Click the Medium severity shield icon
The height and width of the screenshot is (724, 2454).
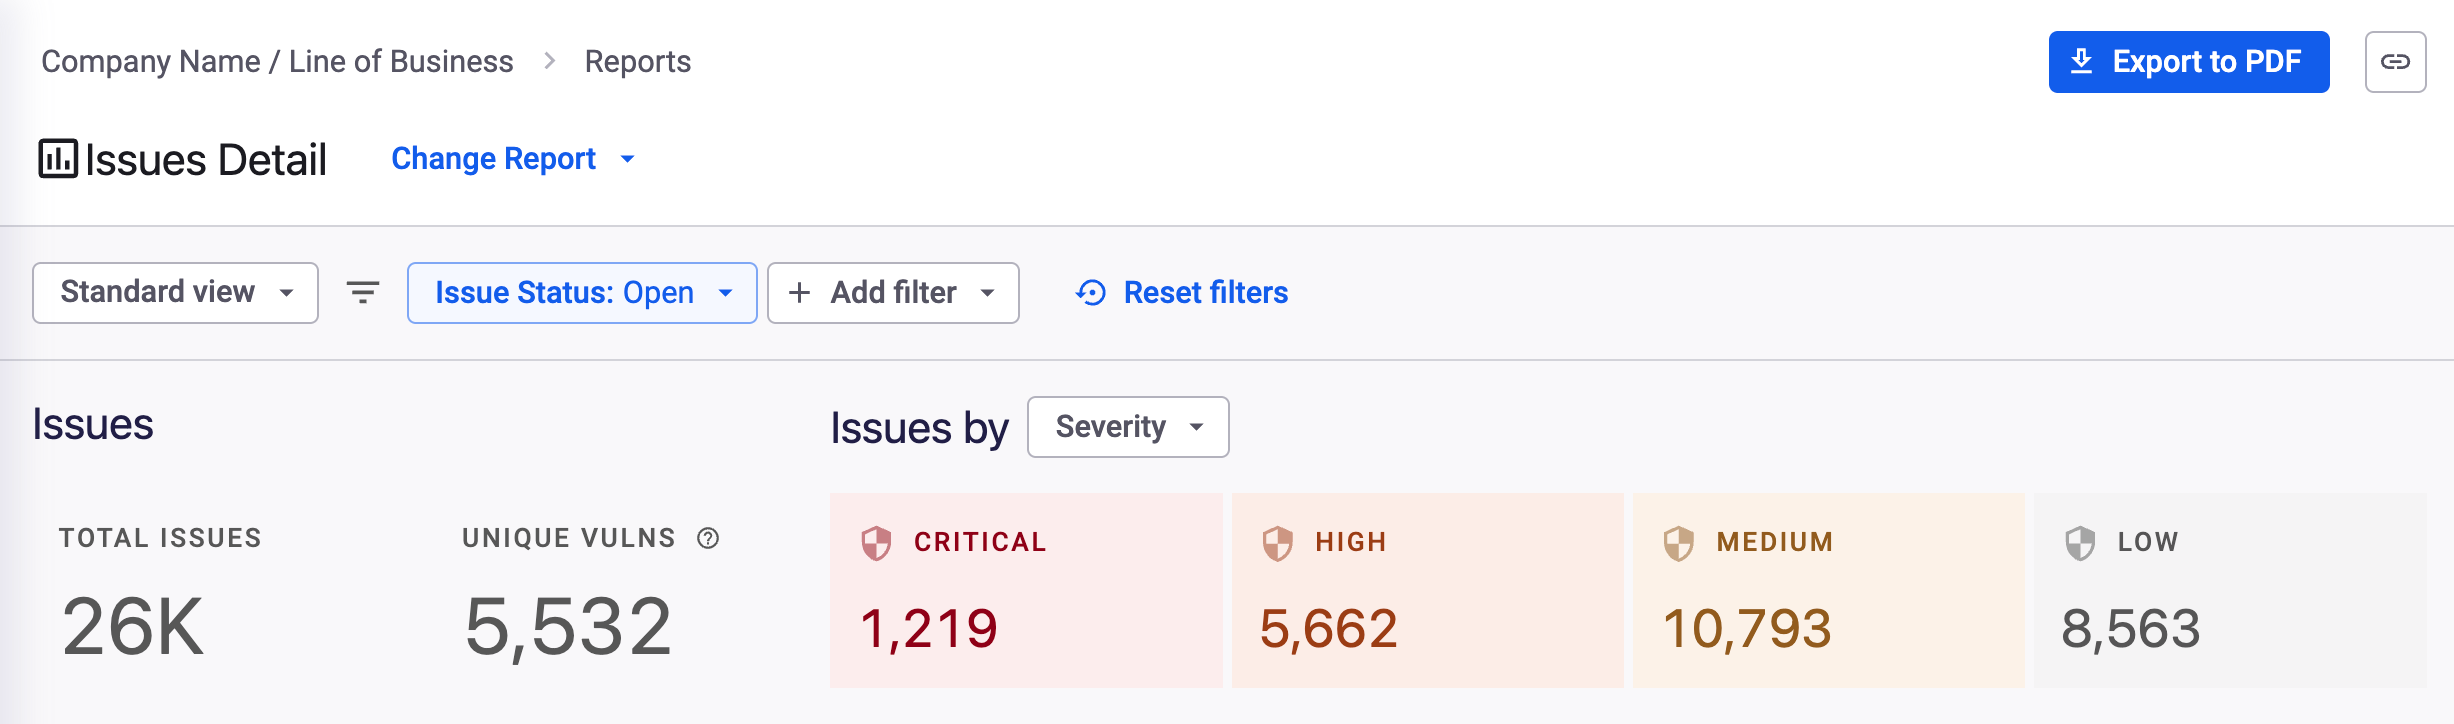(1678, 542)
